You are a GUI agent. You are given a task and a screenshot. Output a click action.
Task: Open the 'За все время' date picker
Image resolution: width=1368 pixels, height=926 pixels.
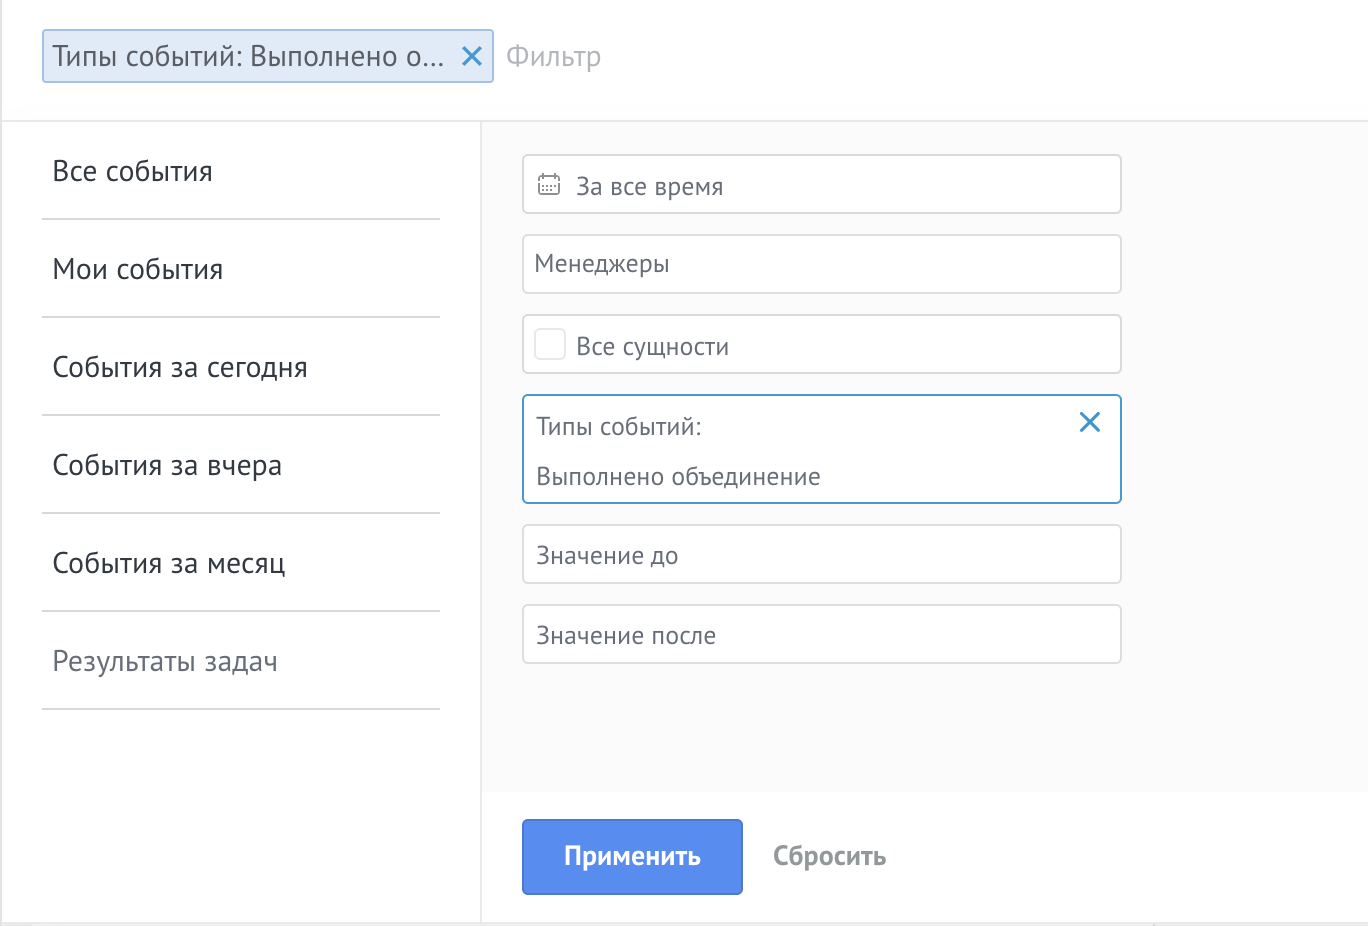pos(822,184)
